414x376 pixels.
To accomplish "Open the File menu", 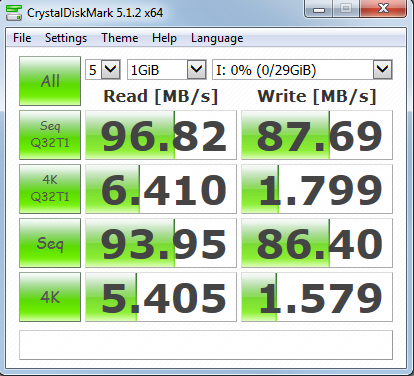I will click(x=22, y=38).
